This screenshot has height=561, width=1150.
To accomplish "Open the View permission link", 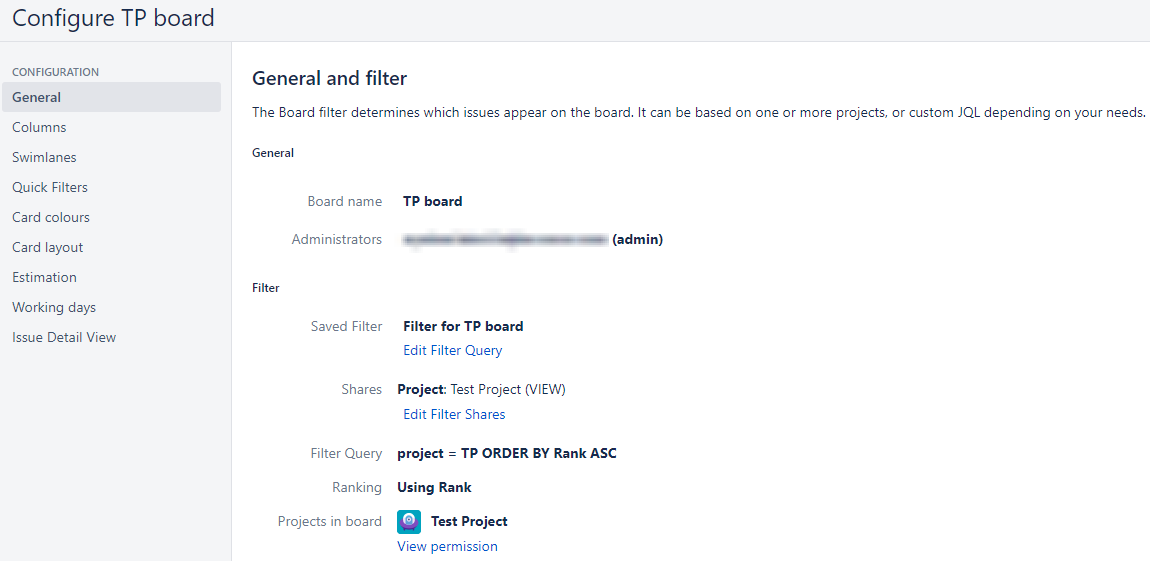I will [447, 546].
